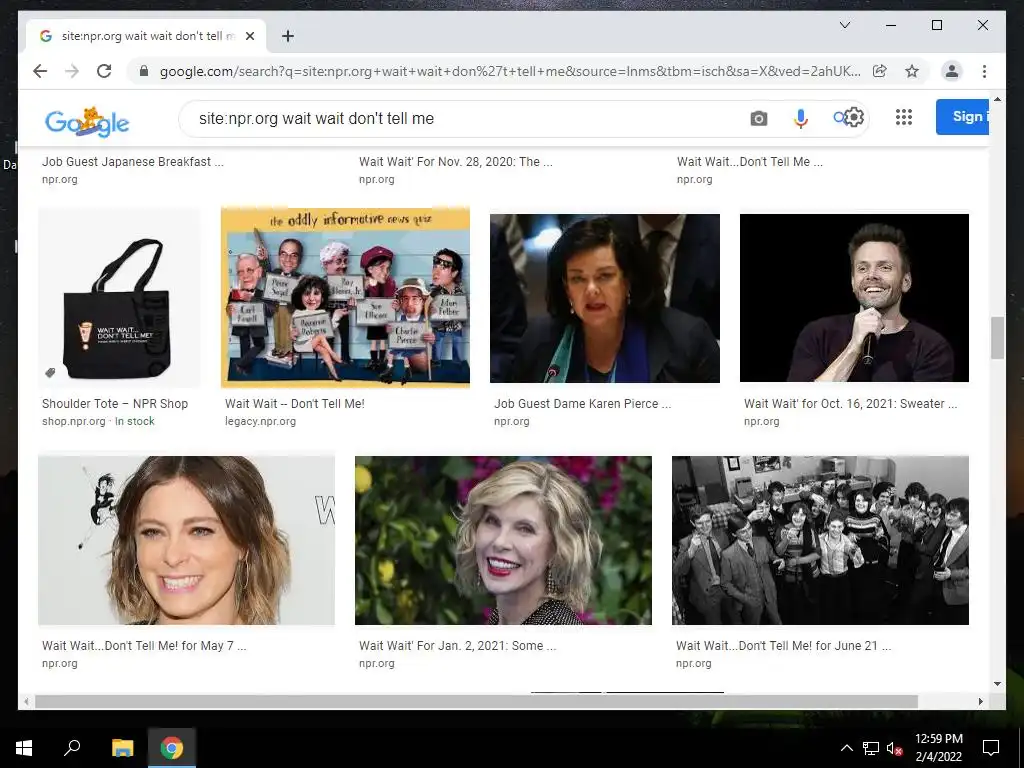This screenshot has width=1024, height=768.
Task: Show hidden system tray icons
Action: [846, 748]
